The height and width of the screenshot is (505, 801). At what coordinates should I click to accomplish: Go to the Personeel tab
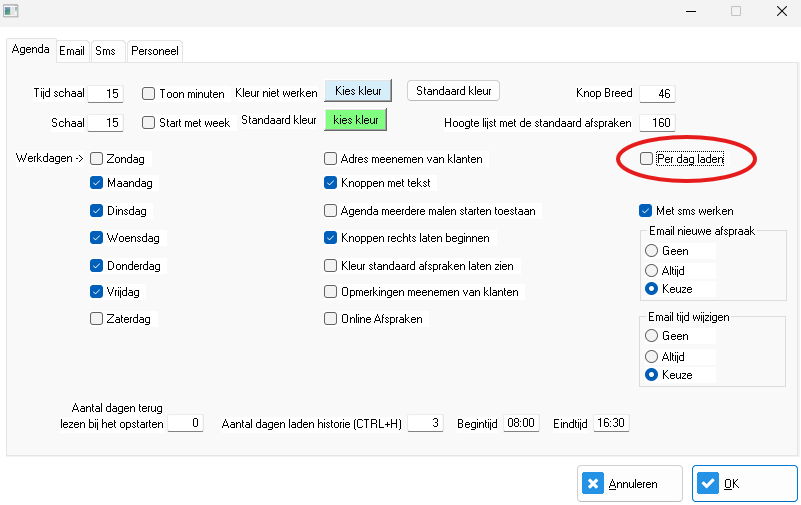(x=154, y=50)
